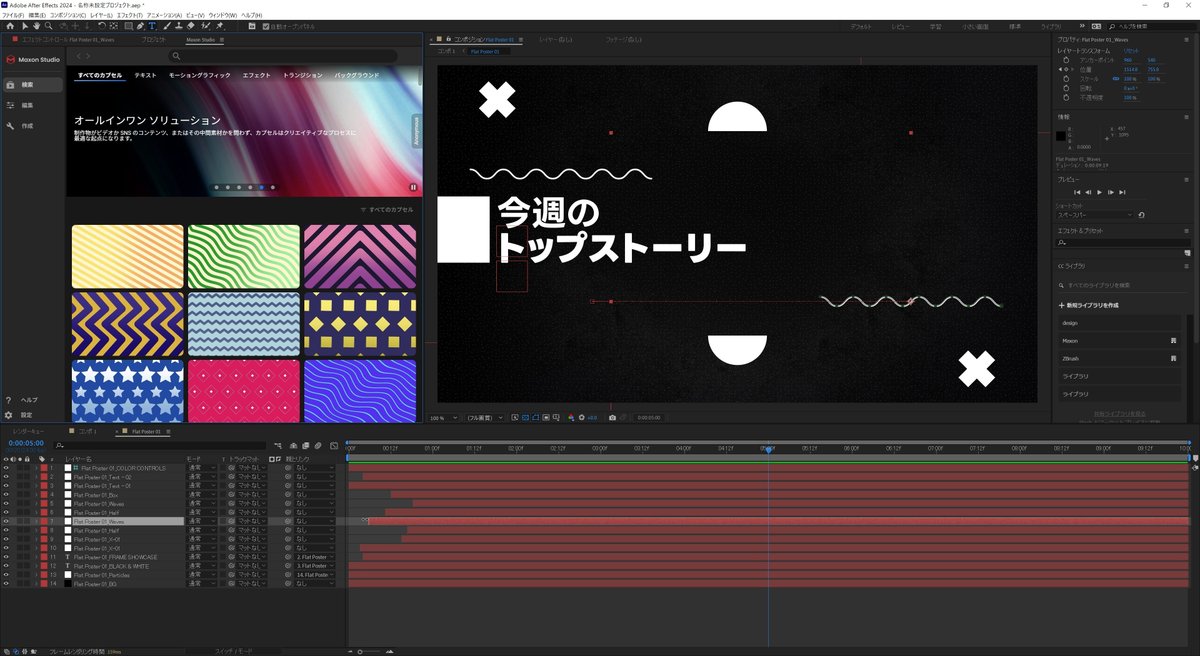
Task: Open the 親とリンク dropdown for Flat Poster 01_Particles
Action: [313, 575]
